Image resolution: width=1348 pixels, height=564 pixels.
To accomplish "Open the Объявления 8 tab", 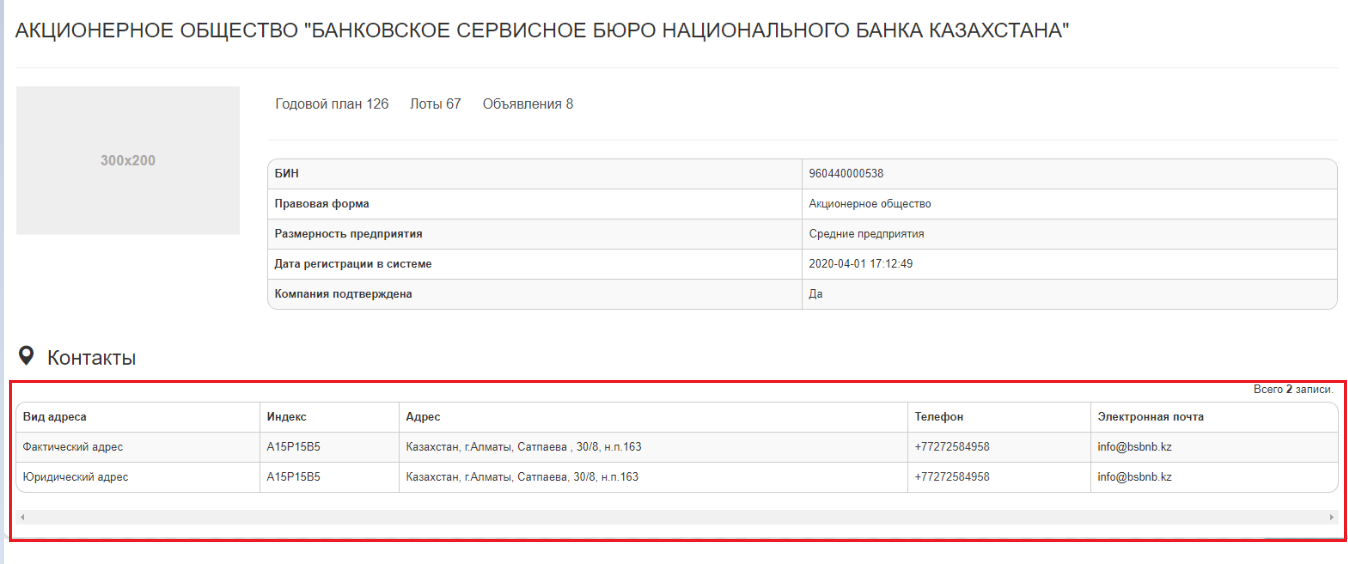I will (527, 104).
